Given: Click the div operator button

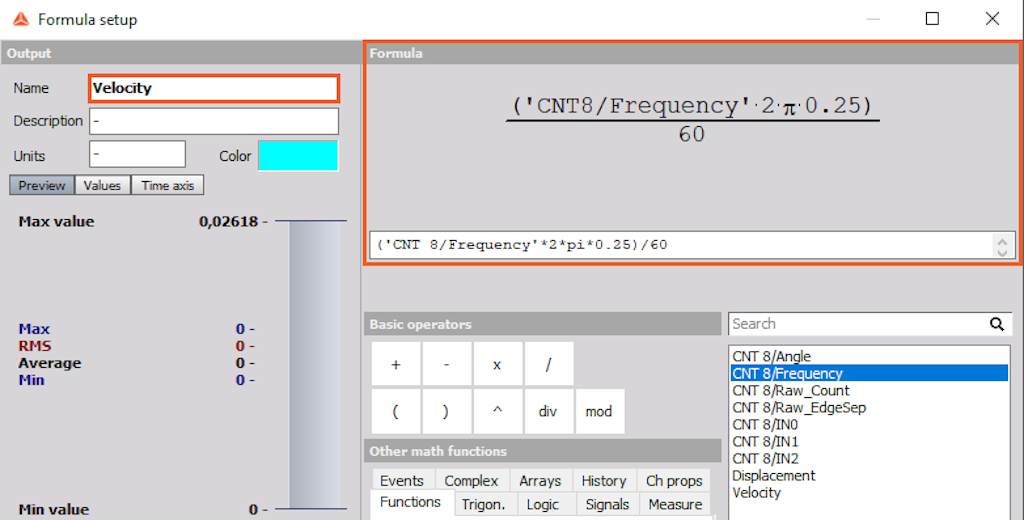Looking at the screenshot, I should (x=549, y=412).
